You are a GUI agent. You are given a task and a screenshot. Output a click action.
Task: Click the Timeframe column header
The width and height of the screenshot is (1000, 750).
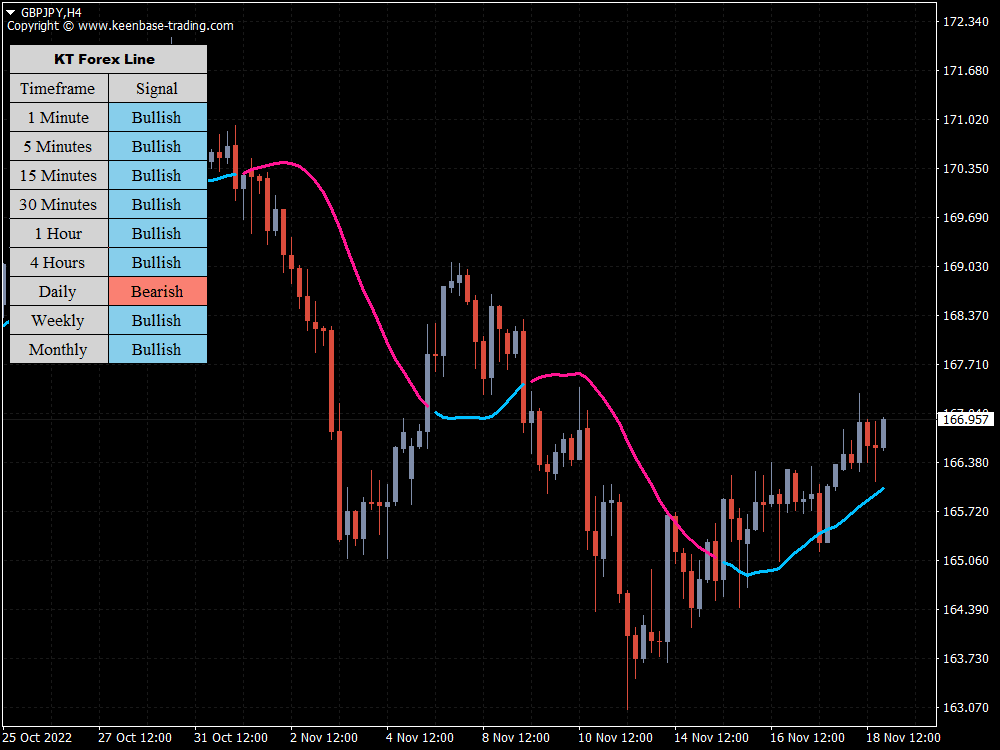[59, 88]
